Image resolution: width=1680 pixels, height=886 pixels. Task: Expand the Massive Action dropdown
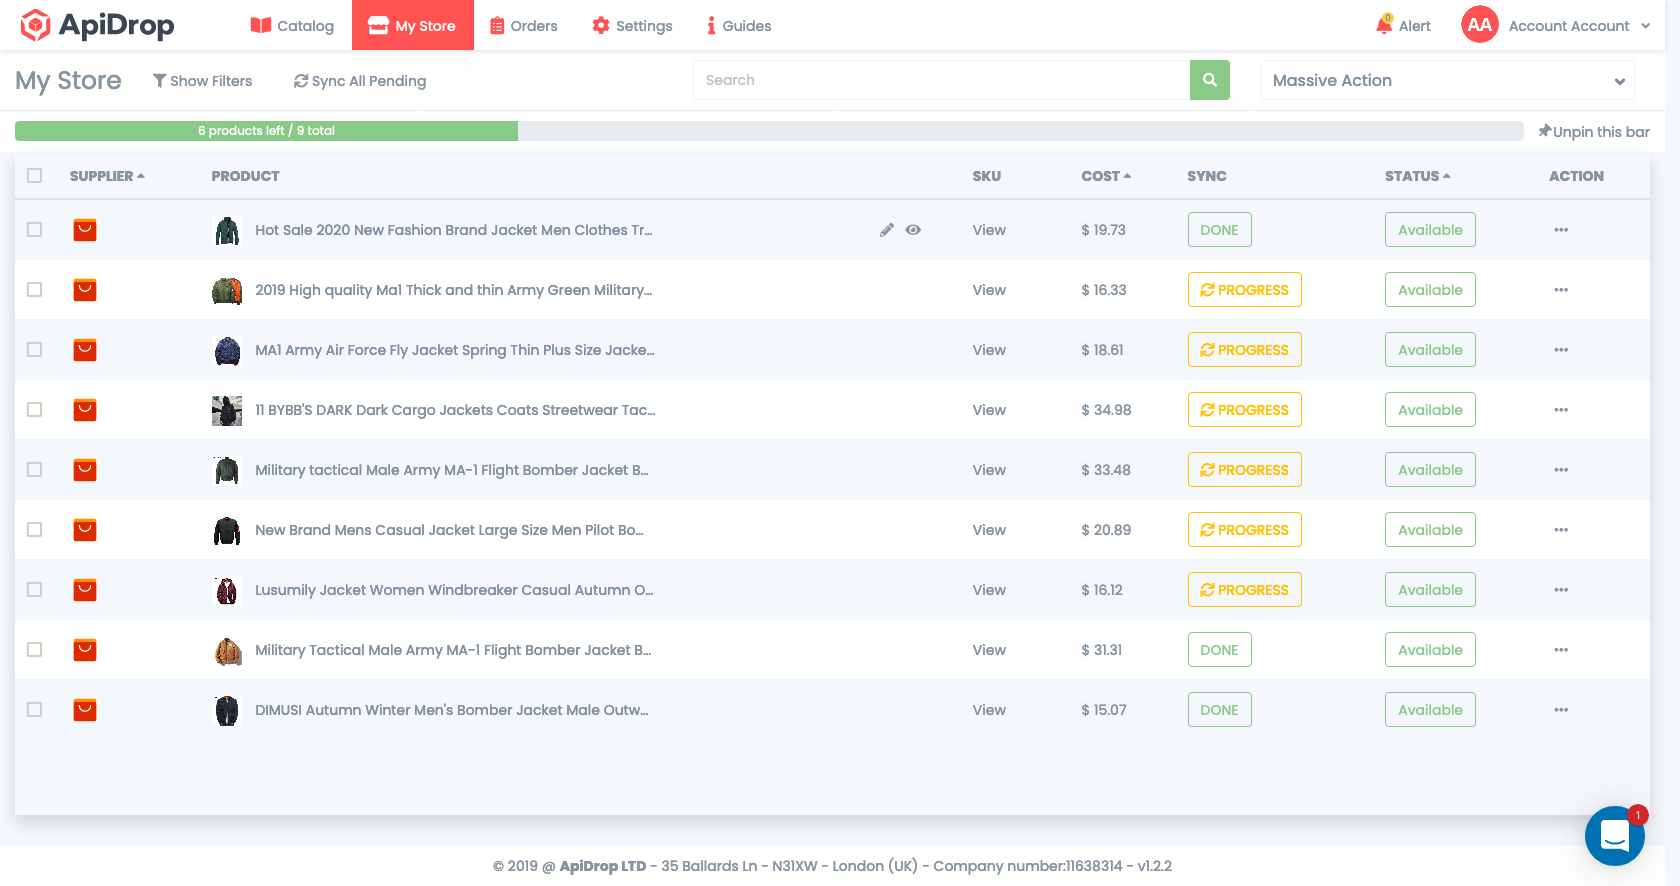(1446, 81)
